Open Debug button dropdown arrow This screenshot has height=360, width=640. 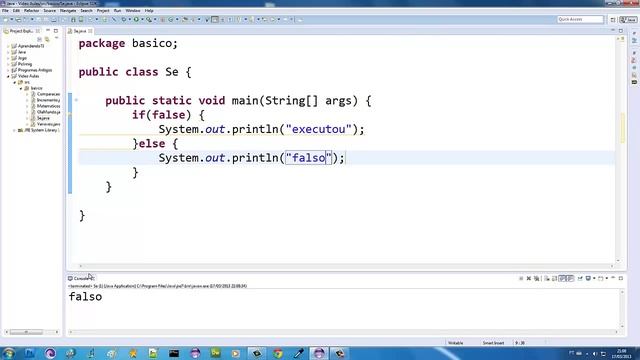(x=129, y=20)
